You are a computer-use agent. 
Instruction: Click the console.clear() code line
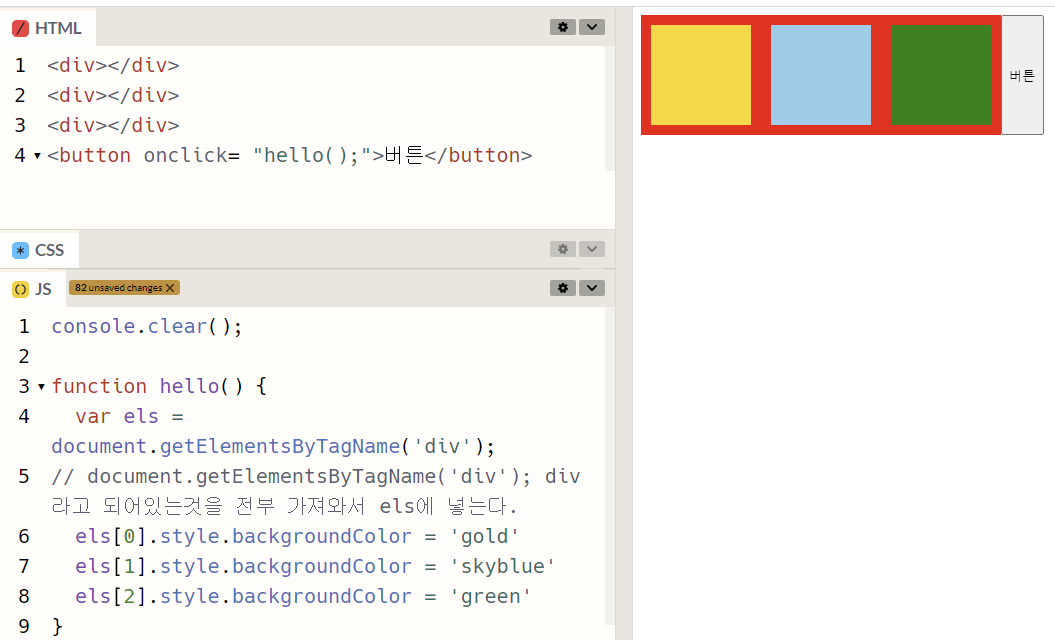(147, 326)
